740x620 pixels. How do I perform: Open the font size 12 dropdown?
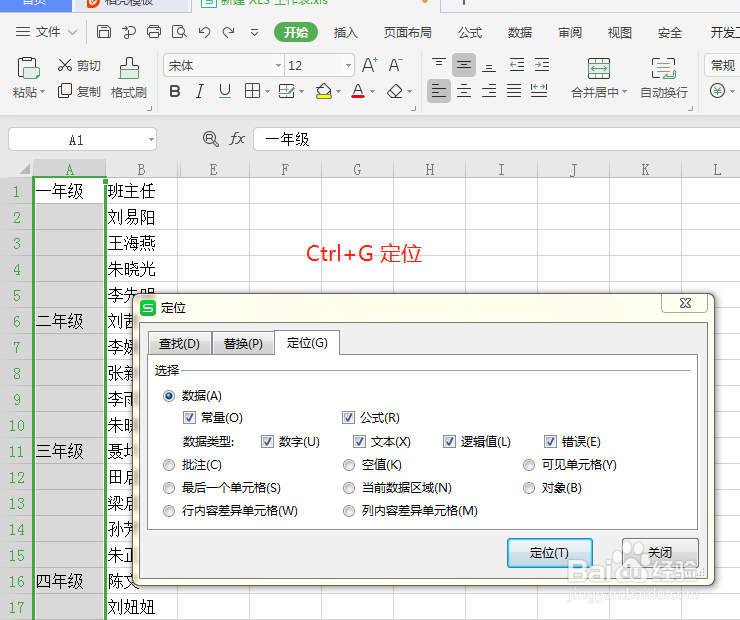(x=348, y=65)
